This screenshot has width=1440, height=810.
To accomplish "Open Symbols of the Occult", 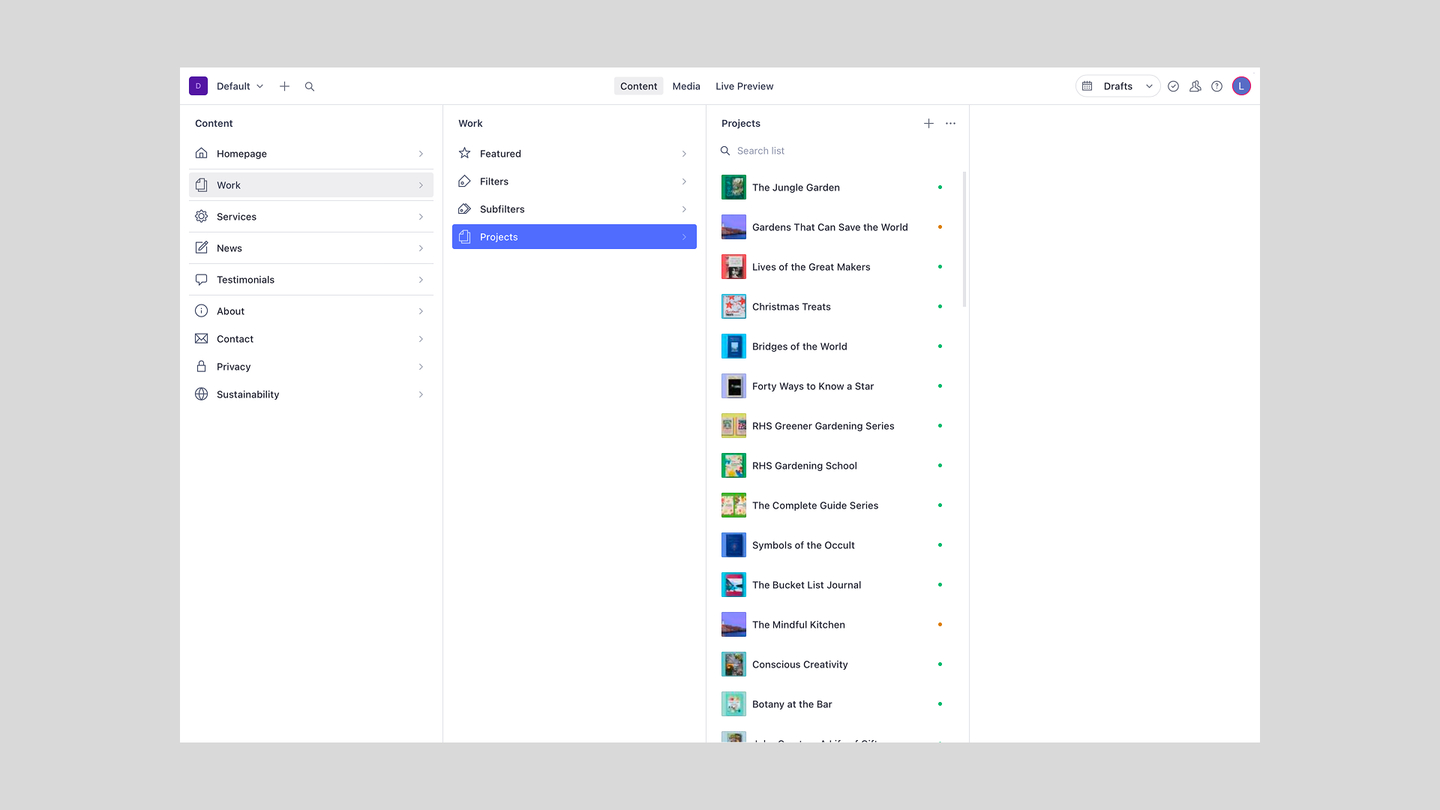I will click(x=836, y=545).
